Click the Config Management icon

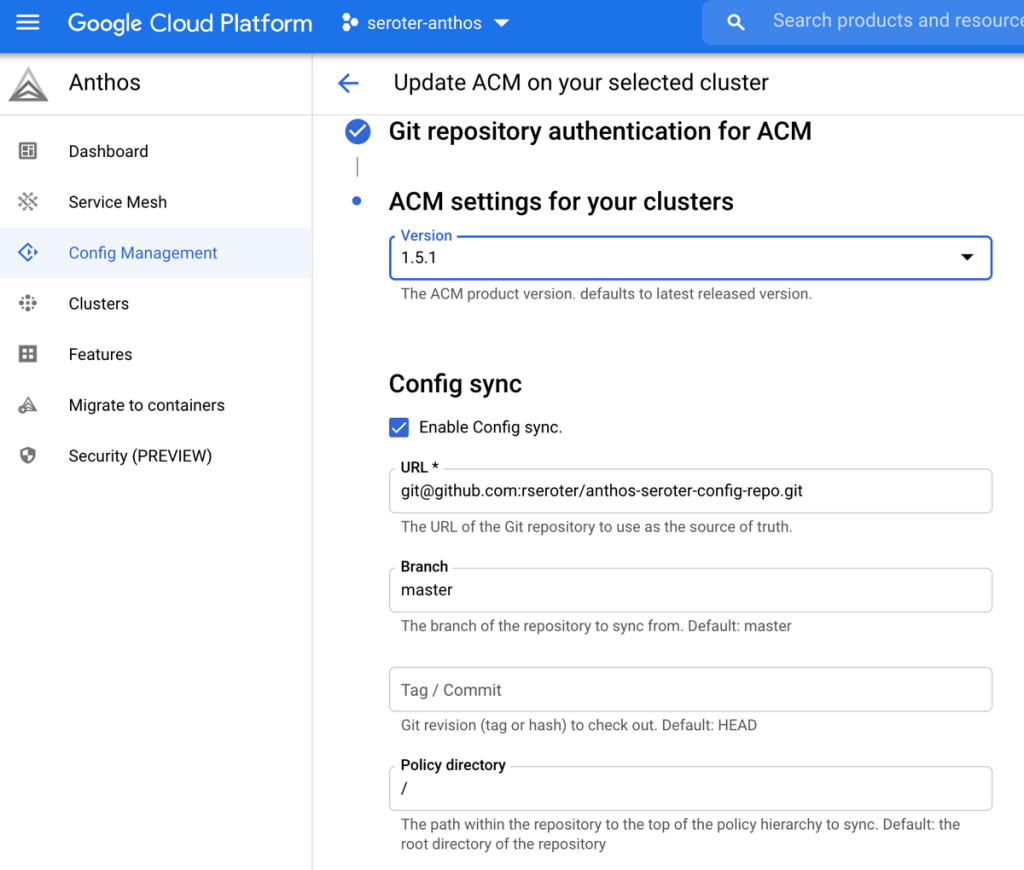28,253
